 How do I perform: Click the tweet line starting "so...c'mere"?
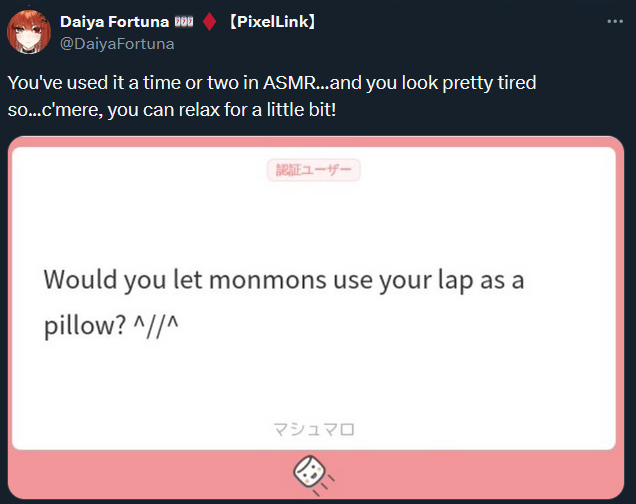tap(172, 110)
